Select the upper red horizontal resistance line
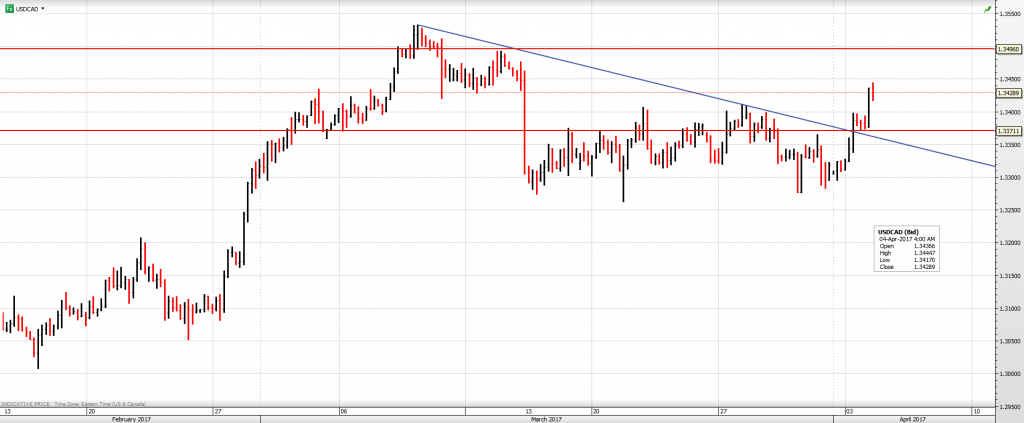The width and height of the screenshot is (1024, 423). pyautogui.click(x=200, y=48)
